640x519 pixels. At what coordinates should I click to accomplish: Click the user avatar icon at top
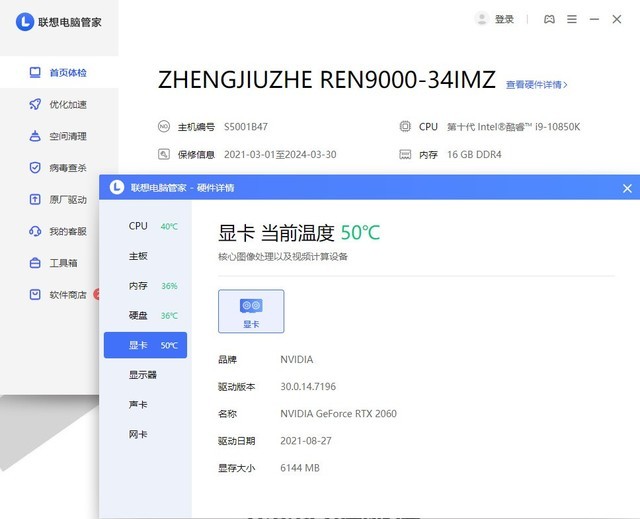[x=482, y=19]
